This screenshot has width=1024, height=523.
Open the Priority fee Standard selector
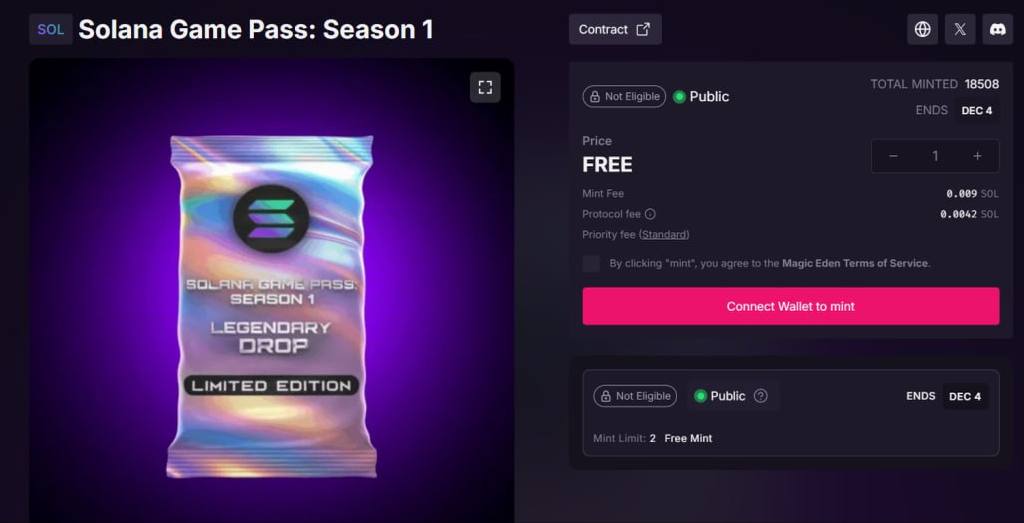(x=664, y=234)
